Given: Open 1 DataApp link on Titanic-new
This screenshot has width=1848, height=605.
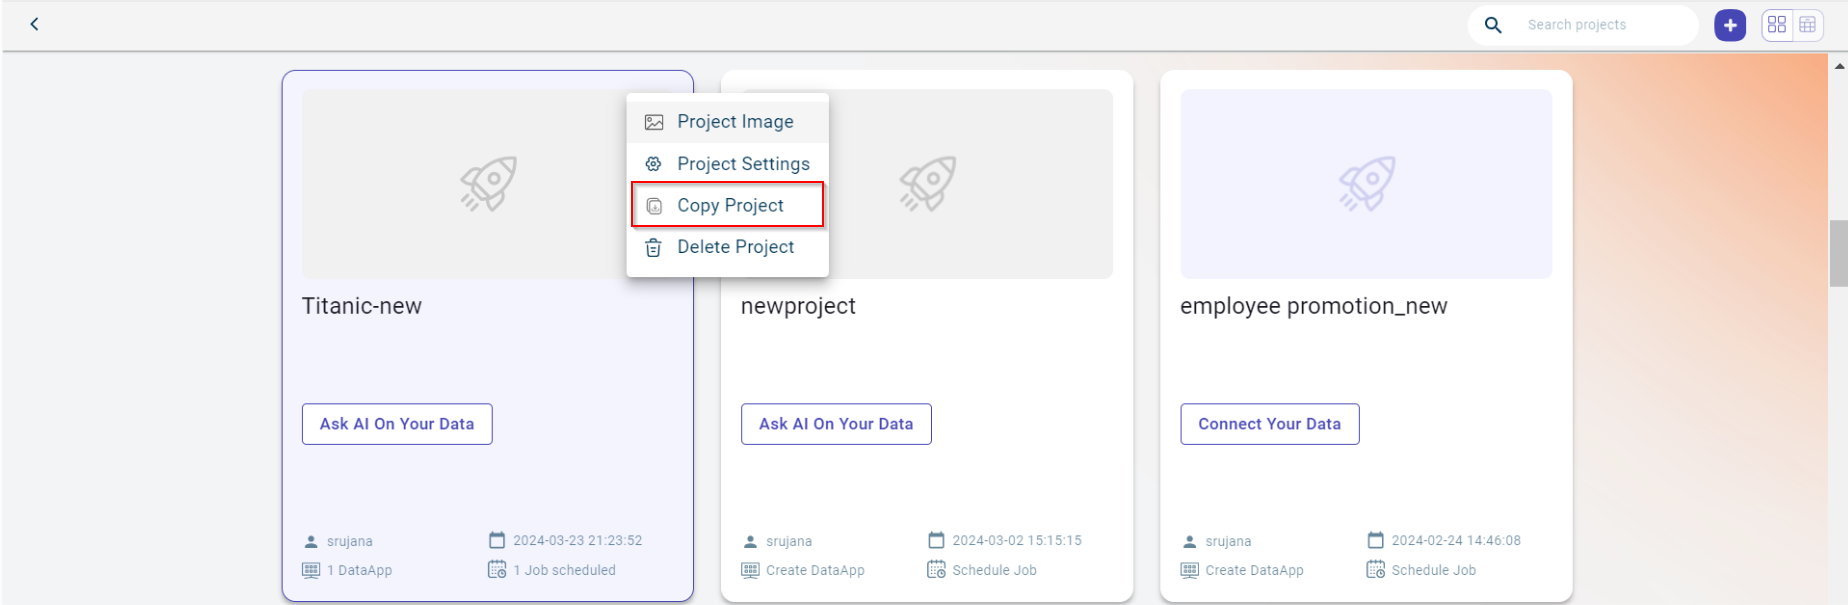Looking at the screenshot, I should 358,570.
